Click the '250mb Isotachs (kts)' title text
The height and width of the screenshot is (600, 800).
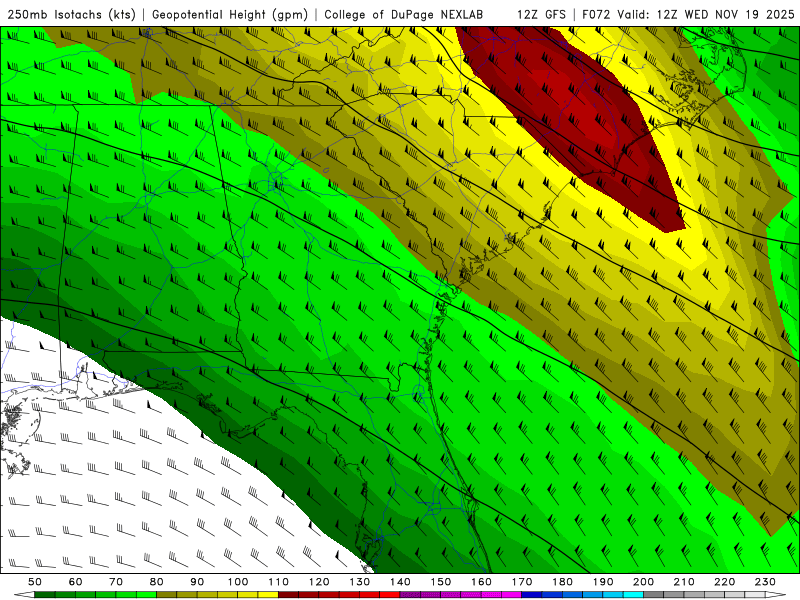pos(71,15)
